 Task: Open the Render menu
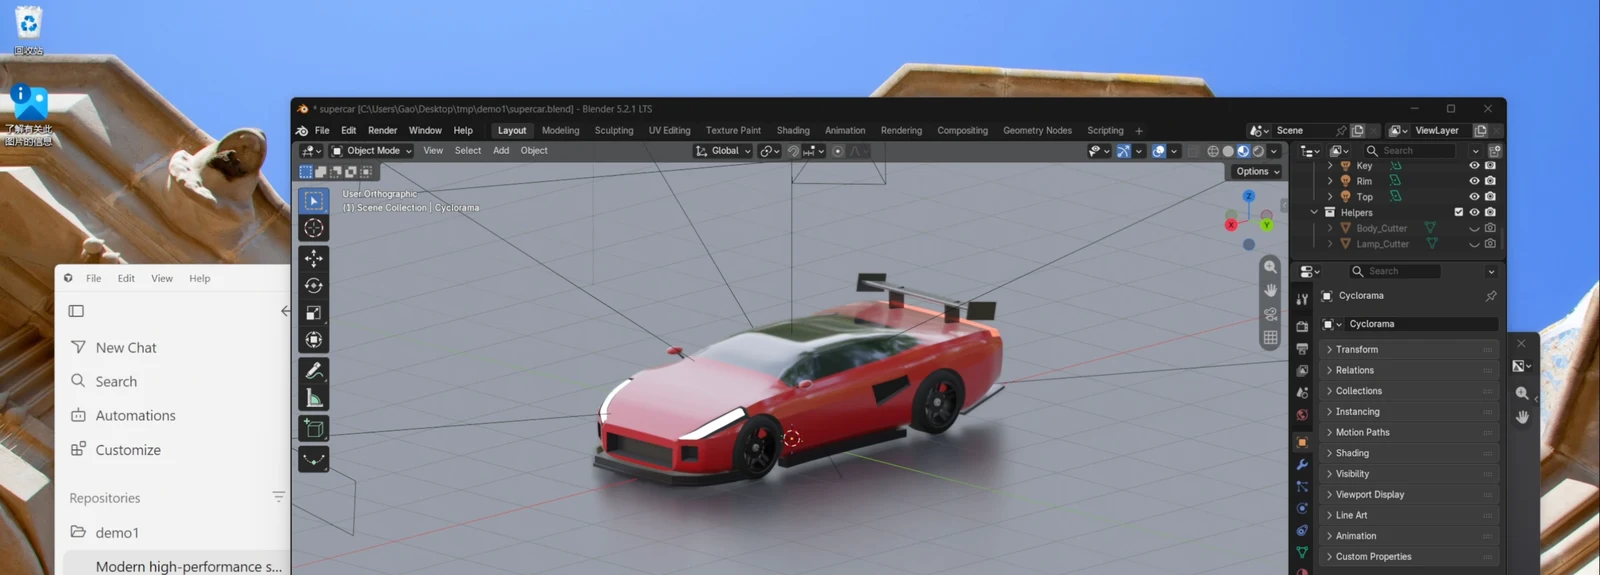coord(382,131)
